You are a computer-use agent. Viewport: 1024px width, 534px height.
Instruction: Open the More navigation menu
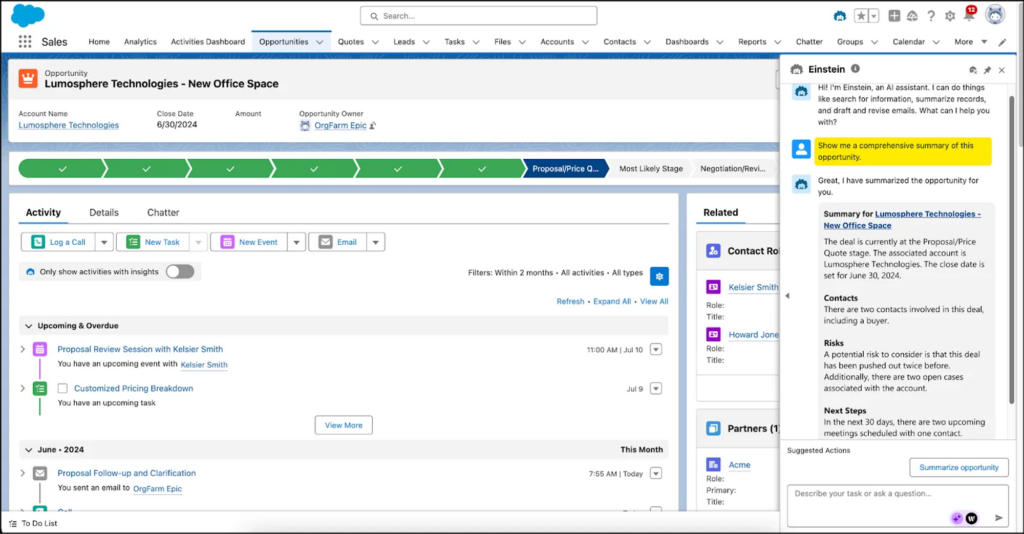pyautogui.click(x=970, y=42)
